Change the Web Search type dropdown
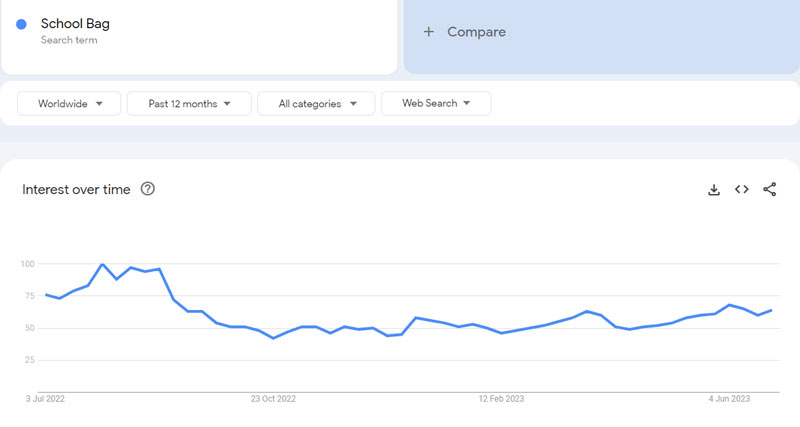The image size is (800, 427). tap(436, 103)
